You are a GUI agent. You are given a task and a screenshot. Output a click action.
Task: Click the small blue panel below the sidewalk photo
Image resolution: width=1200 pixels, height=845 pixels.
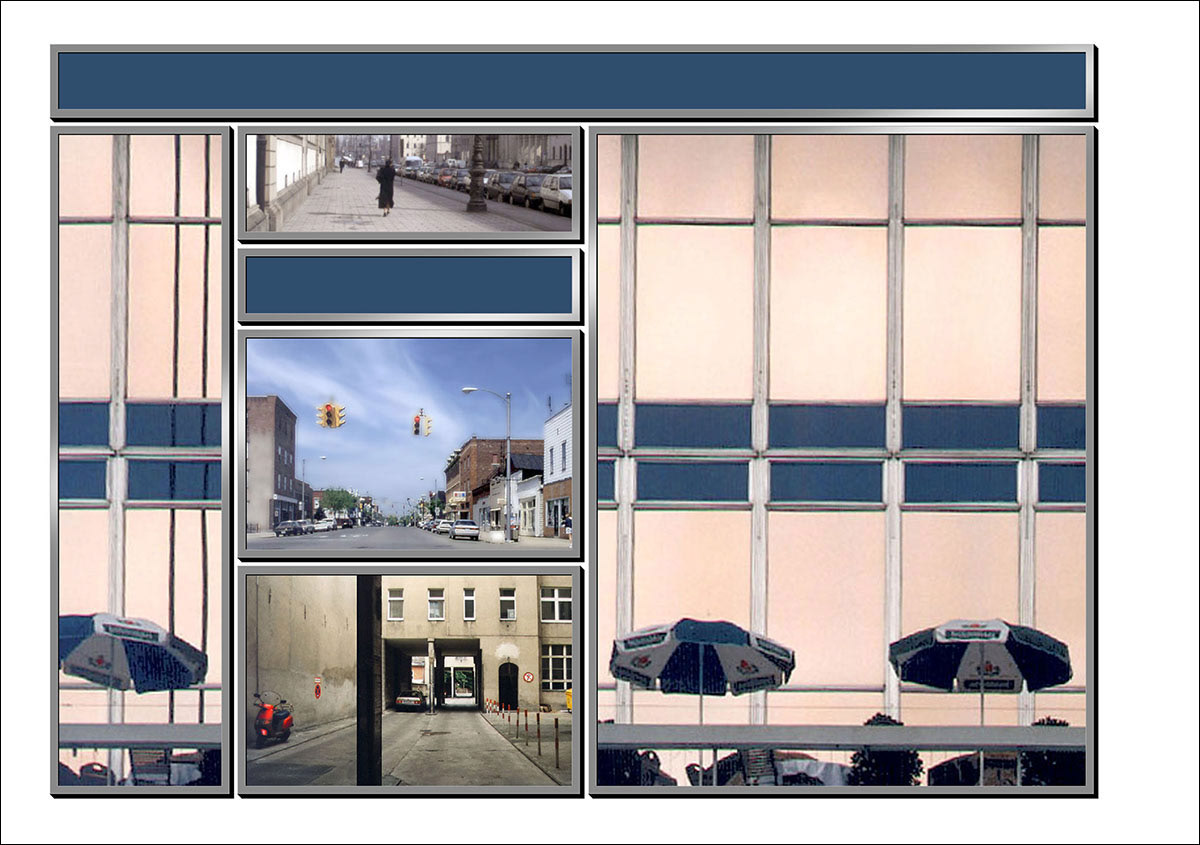tap(409, 285)
